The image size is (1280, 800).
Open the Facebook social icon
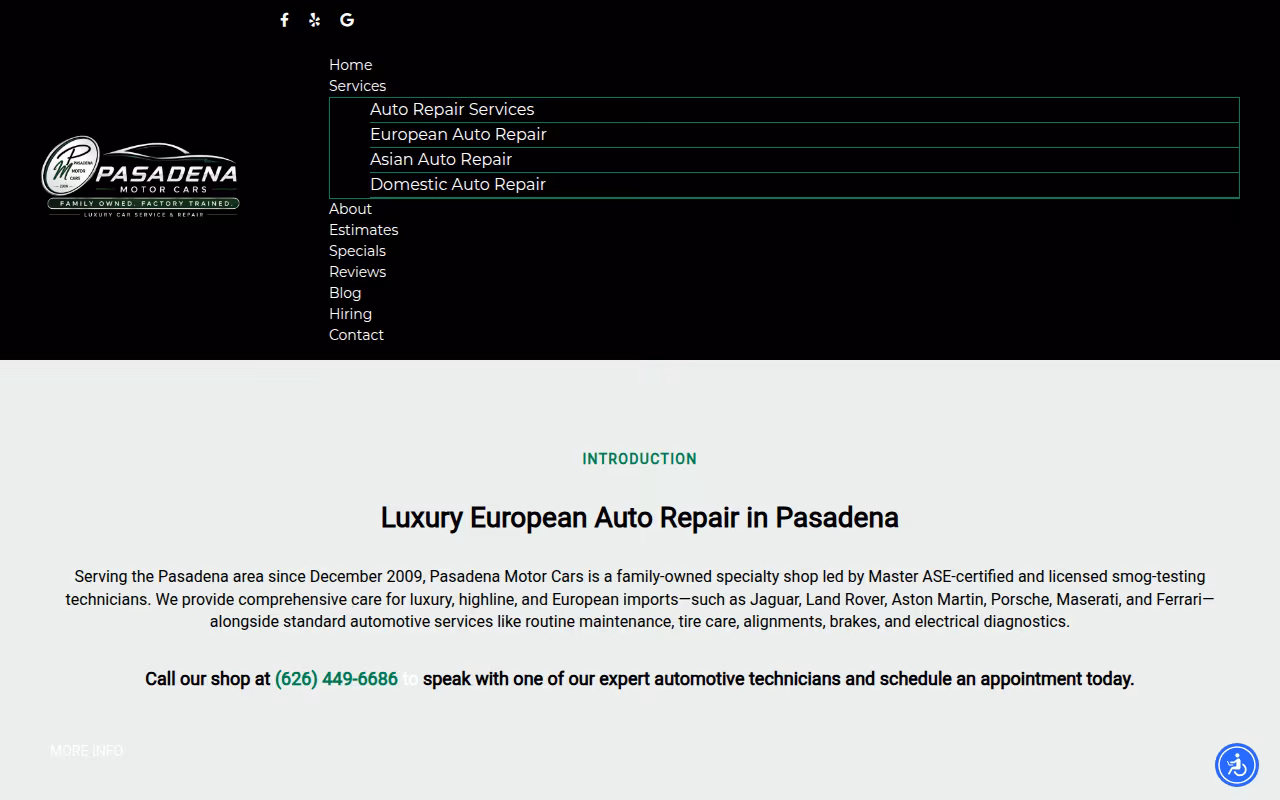pyautogui.click(x=284, y=20)
